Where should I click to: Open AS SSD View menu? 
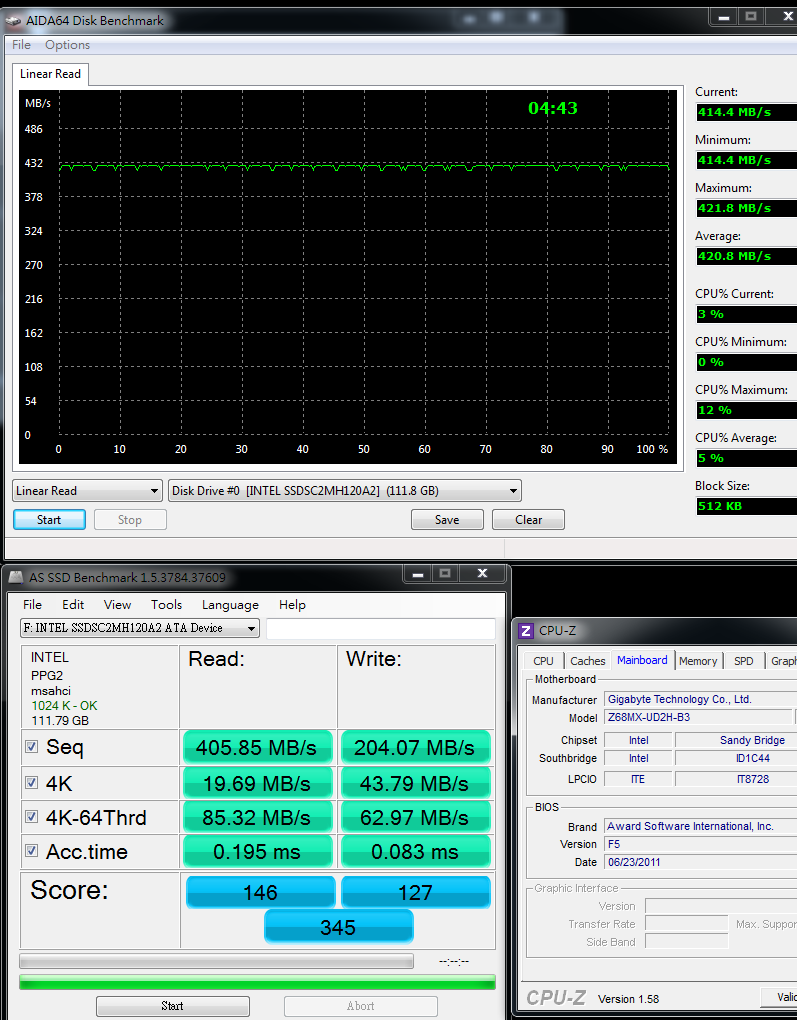click(x=117, y=605)
